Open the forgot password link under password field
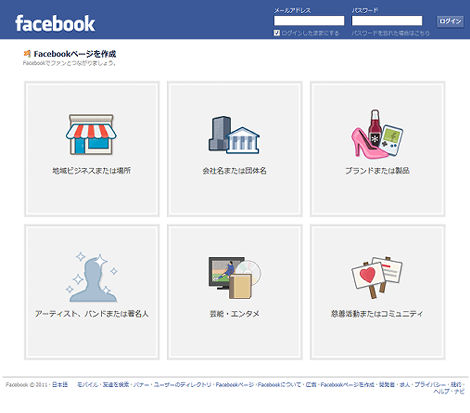 tap(390, 33)
